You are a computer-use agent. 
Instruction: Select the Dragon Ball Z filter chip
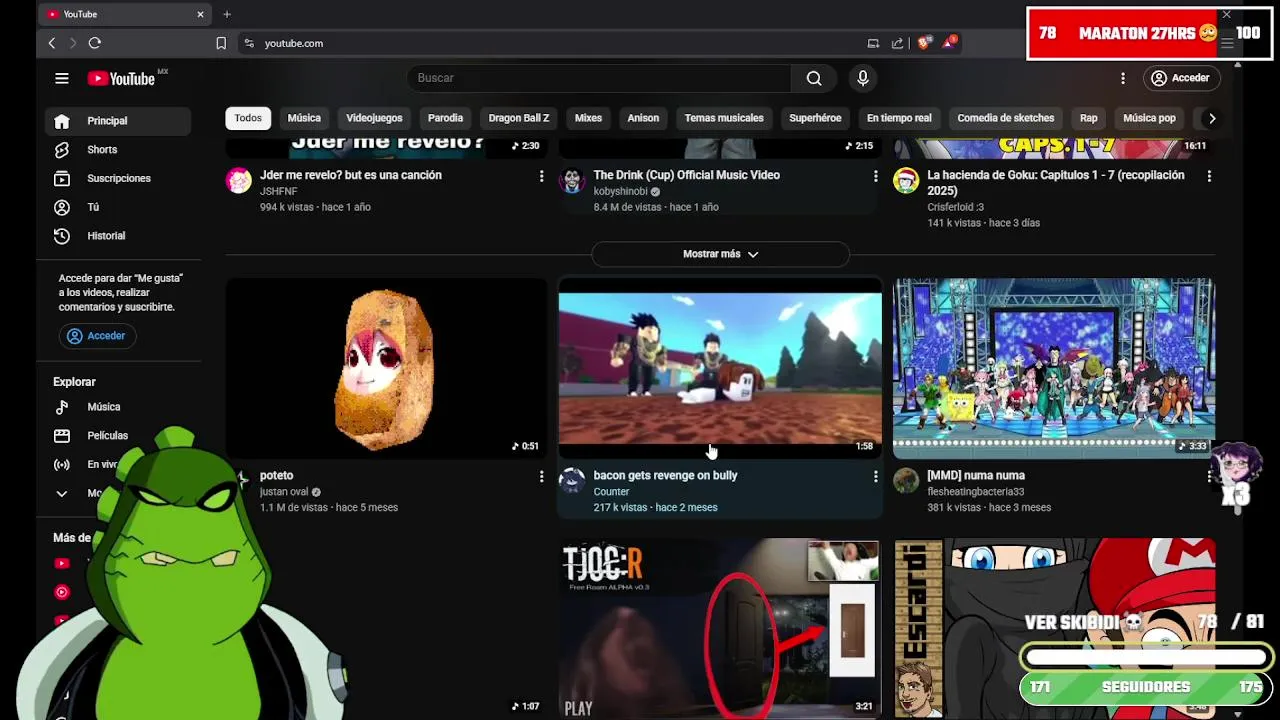pos(519,118)
